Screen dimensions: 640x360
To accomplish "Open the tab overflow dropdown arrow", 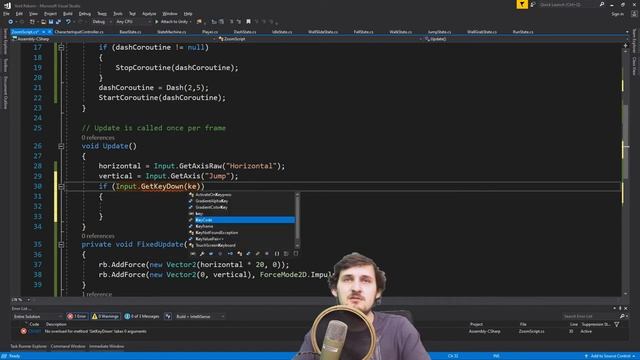I will click(x=627, y=31).
